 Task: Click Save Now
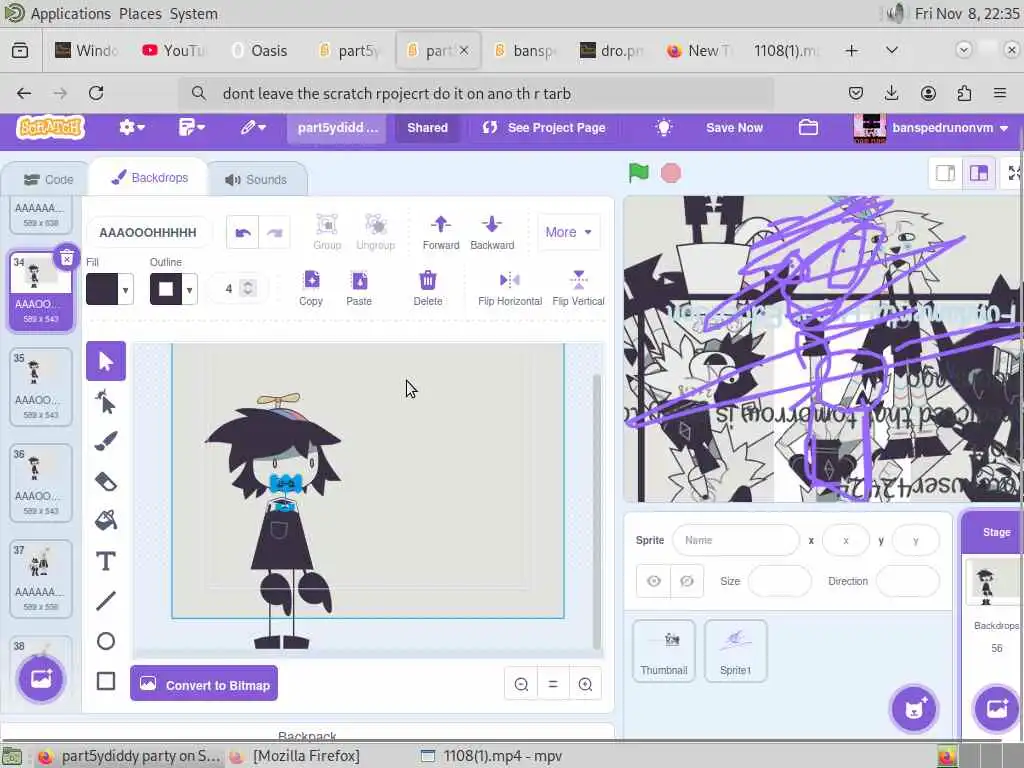point(734,127)
